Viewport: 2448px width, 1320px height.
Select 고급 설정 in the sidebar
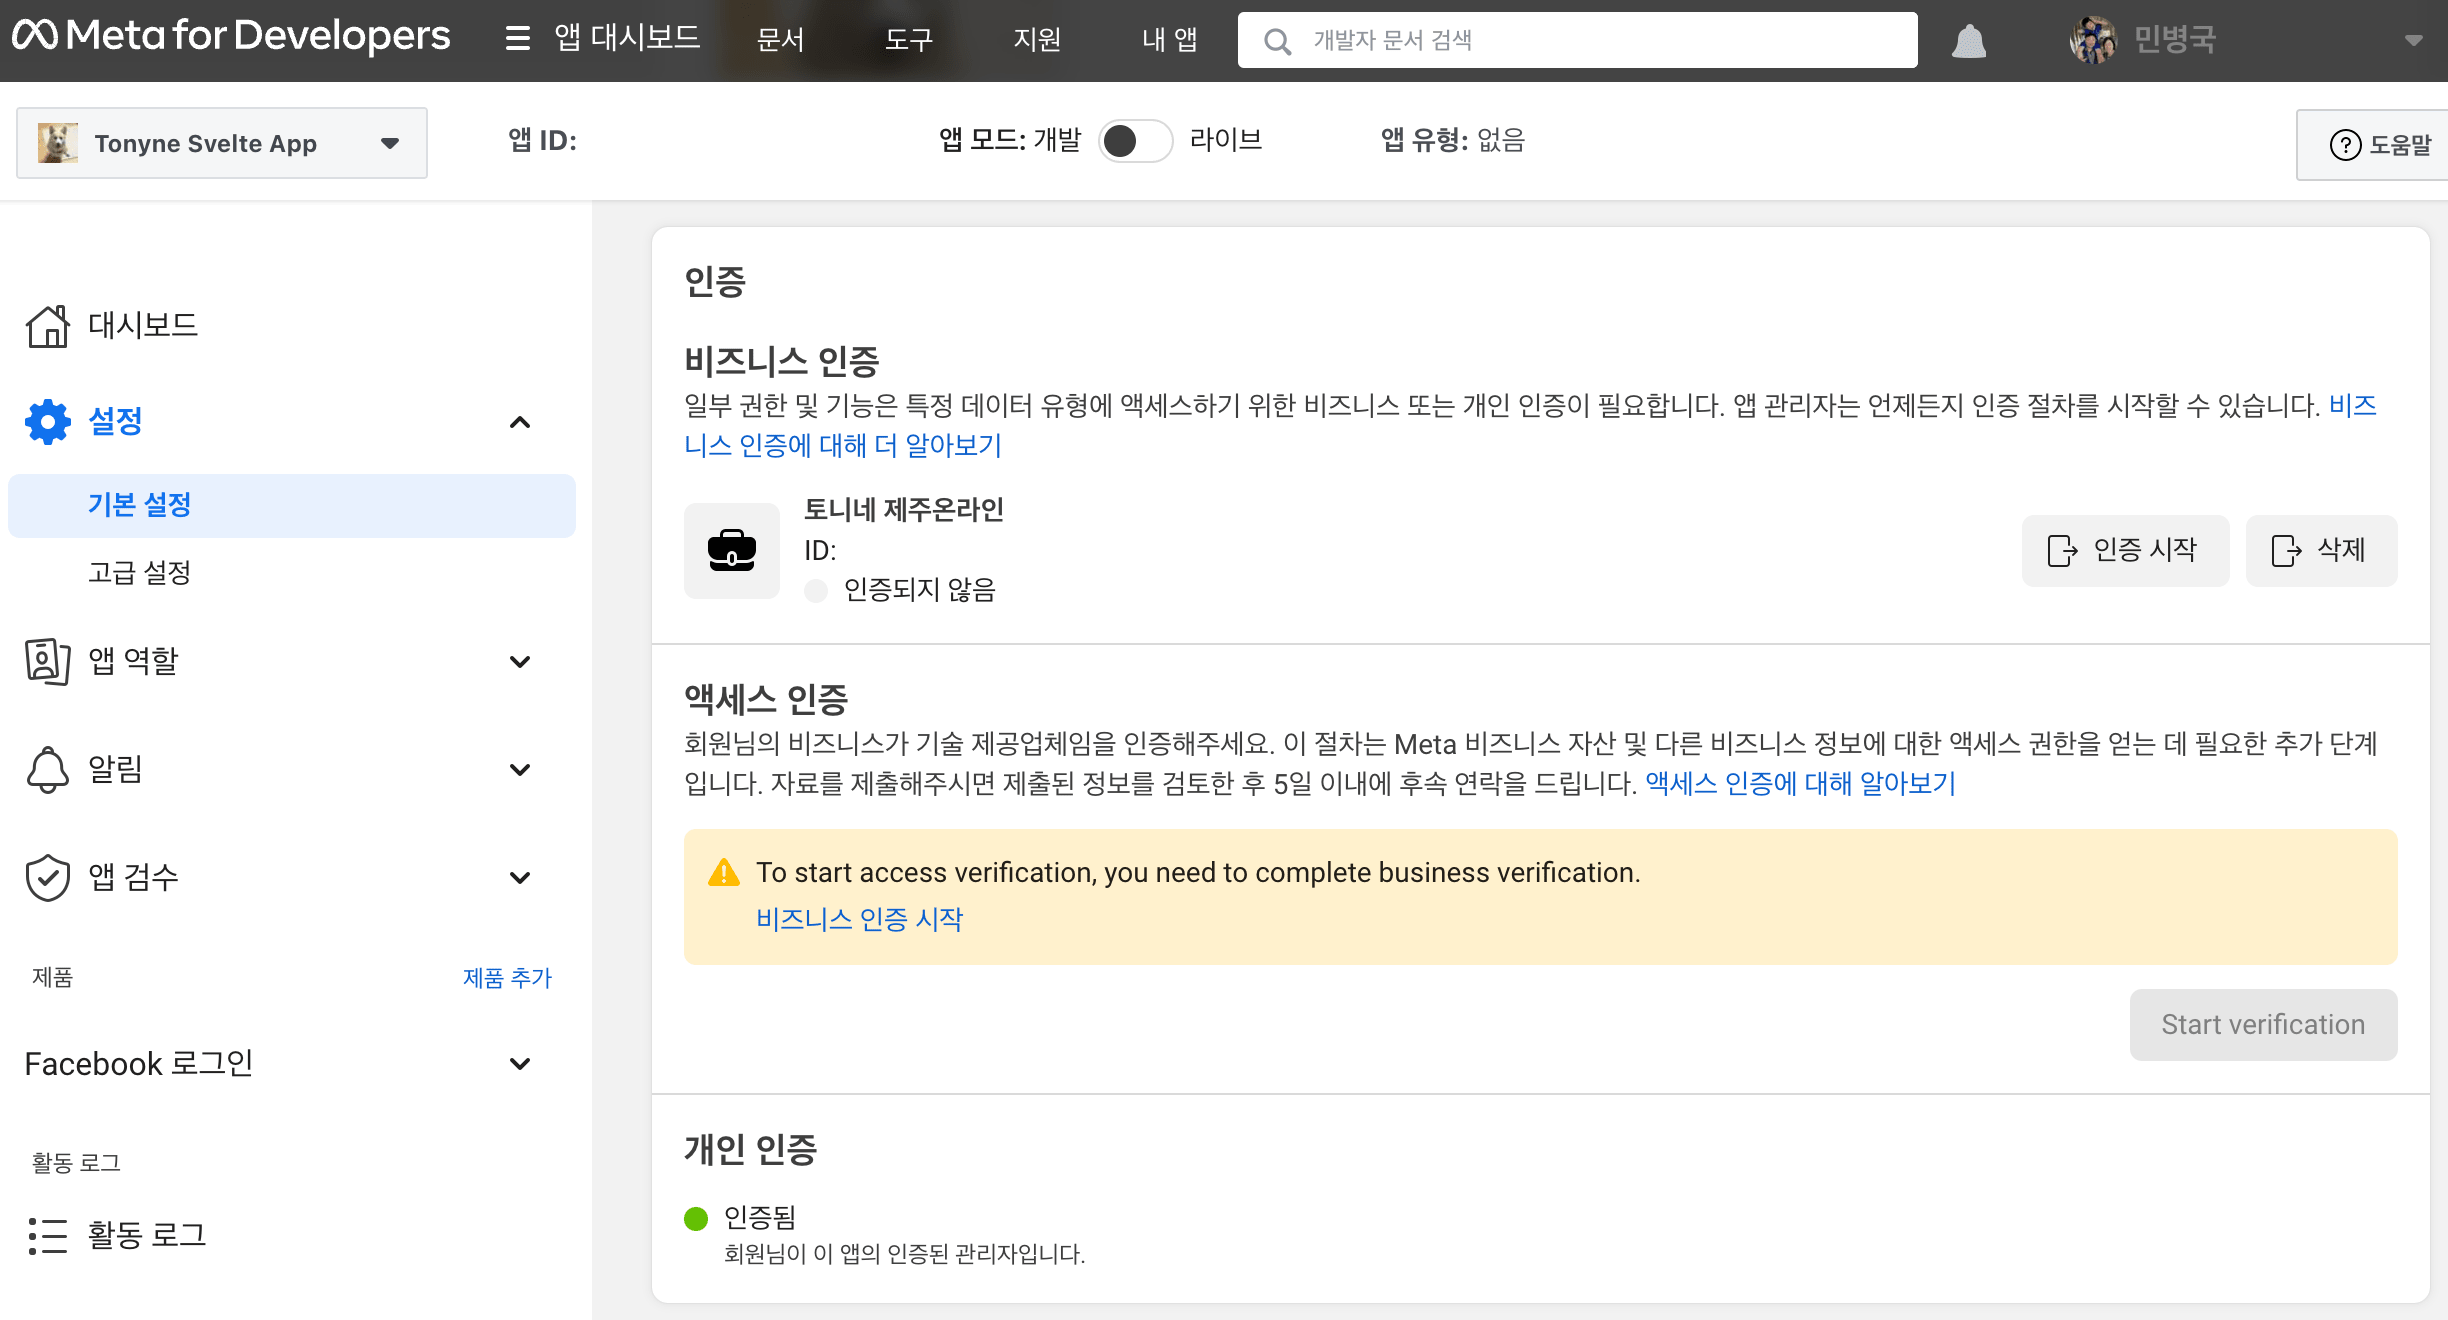(x=140, y=573)
